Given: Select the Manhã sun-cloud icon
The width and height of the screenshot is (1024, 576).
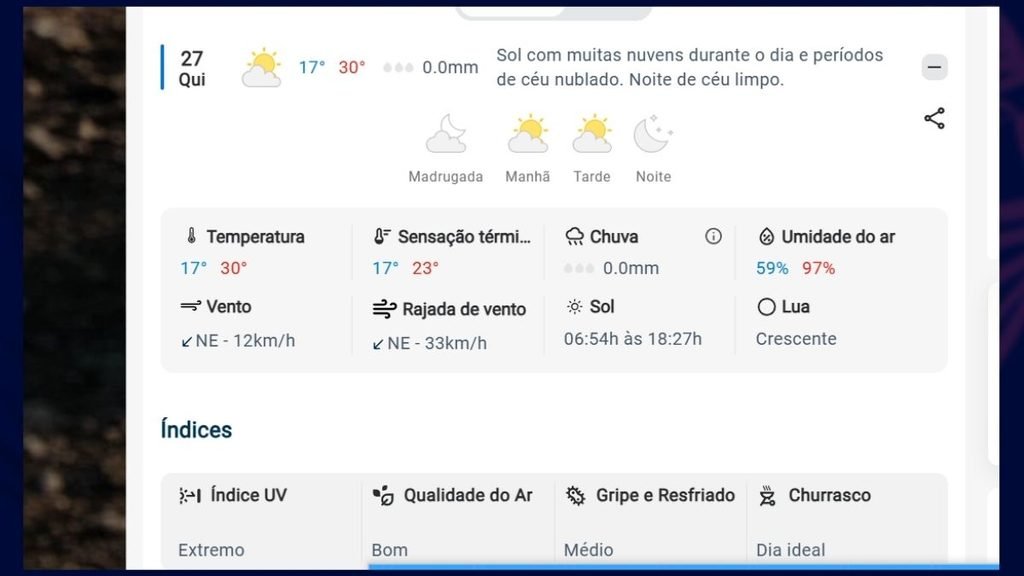Looking at the screenshot, I should (528, 134).
